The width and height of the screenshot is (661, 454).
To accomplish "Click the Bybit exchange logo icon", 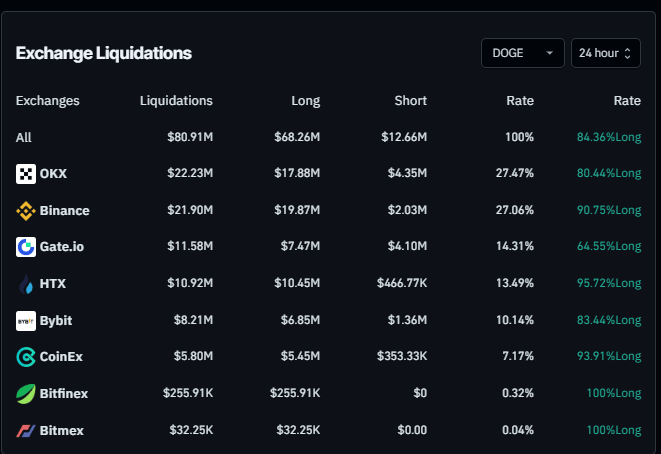I will tap(26, 321).
